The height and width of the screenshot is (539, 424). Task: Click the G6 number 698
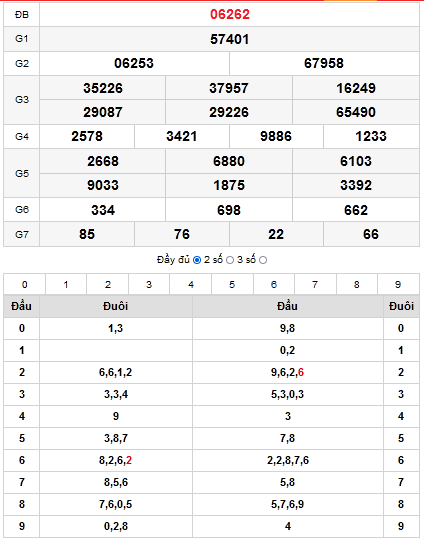pos(229,210)
